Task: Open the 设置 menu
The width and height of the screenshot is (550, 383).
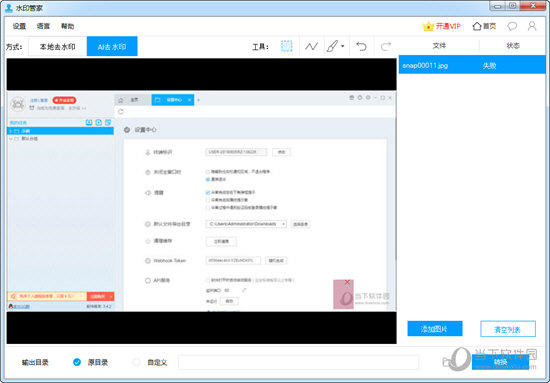Action: pos(19,26)
